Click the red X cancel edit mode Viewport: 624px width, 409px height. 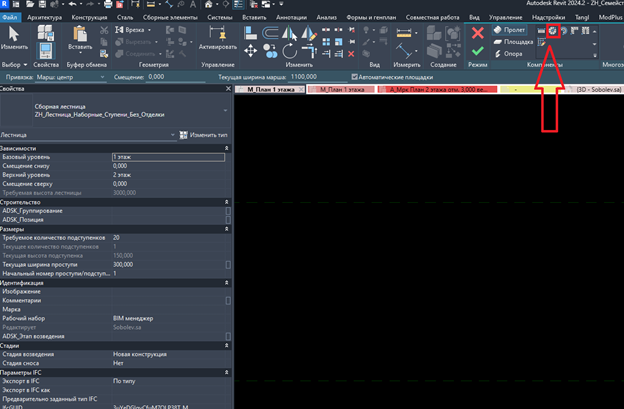pos(478,33)
